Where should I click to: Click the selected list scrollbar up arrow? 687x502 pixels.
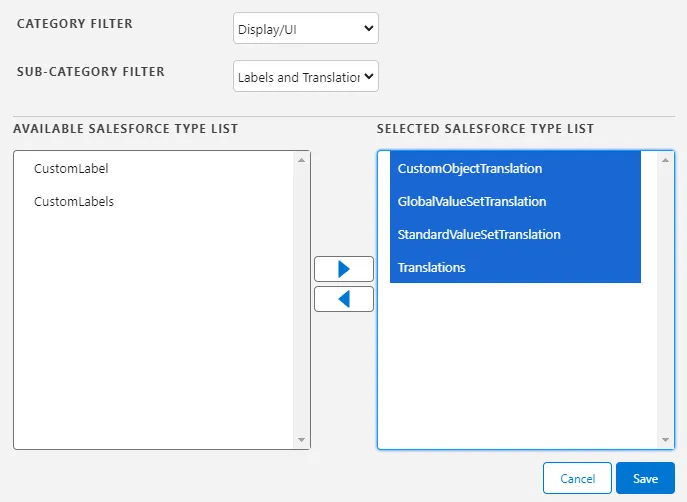click(666, 160)
